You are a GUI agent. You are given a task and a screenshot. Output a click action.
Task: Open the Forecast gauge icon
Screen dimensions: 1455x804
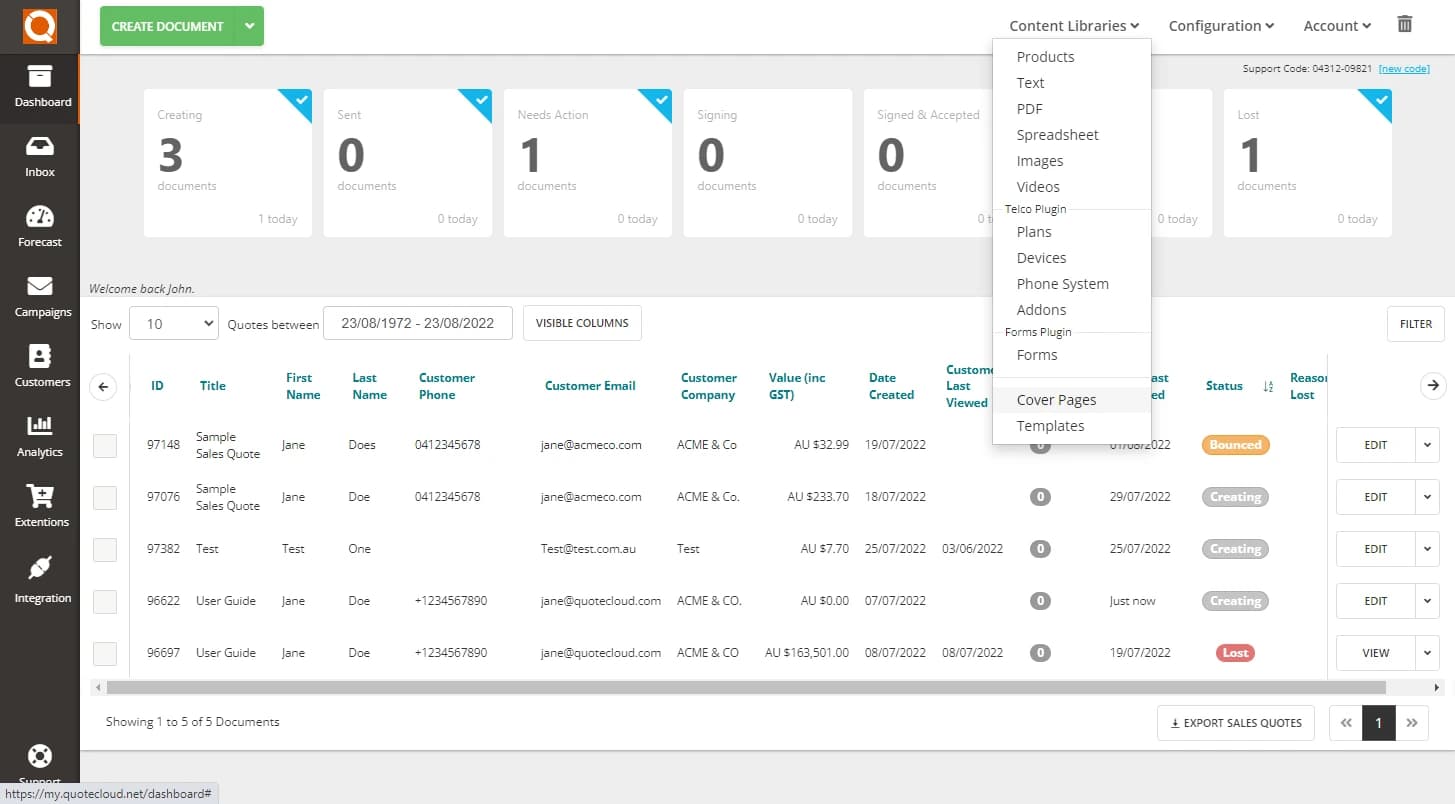[40, 218]
